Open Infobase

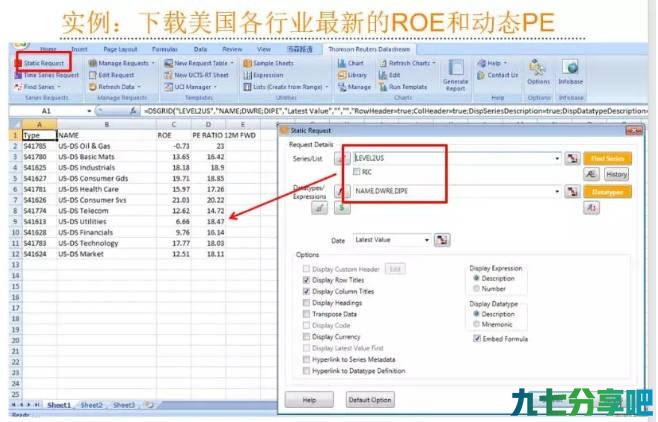570,72
